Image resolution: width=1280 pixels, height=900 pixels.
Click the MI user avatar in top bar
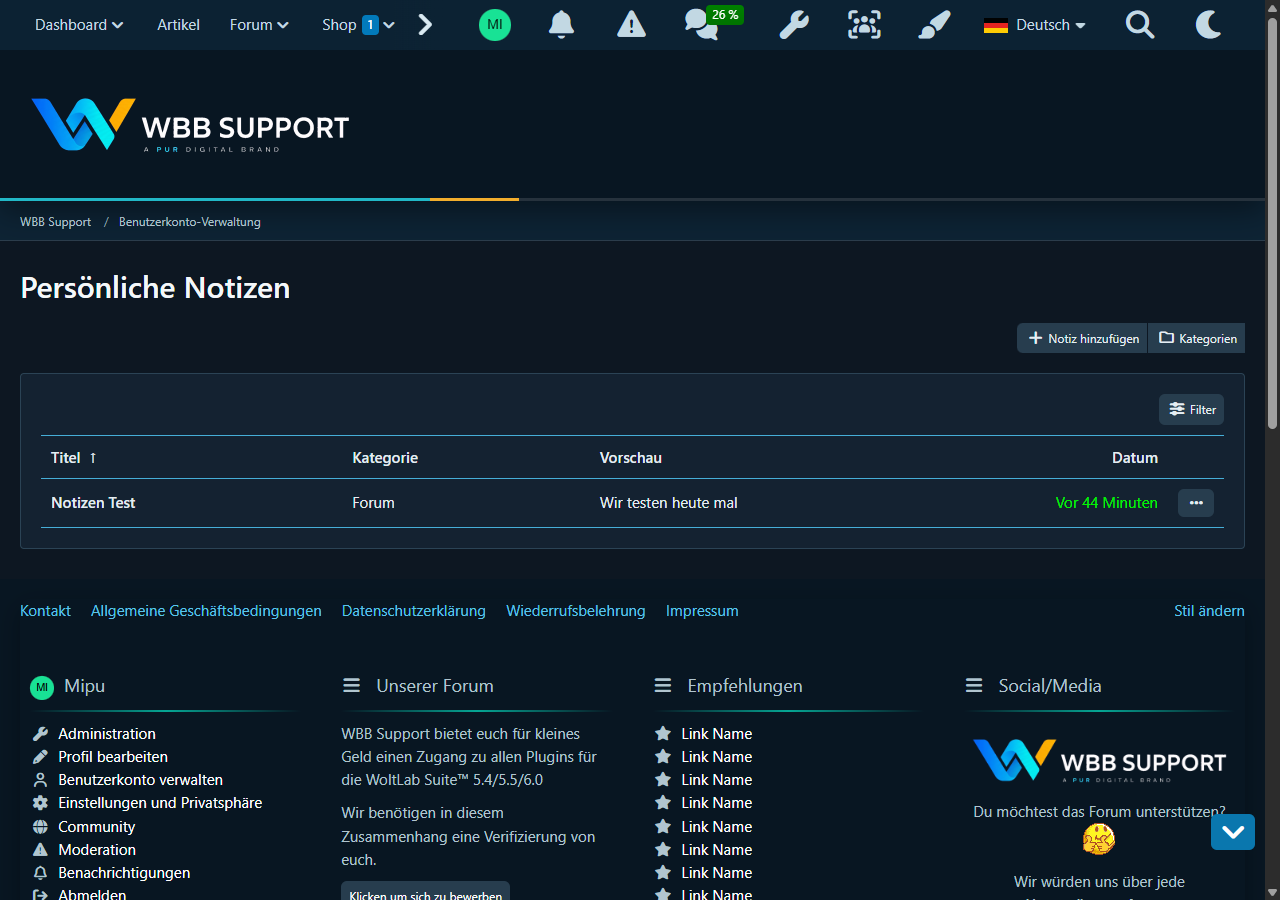pyautogui.click(x=495, y=25)
